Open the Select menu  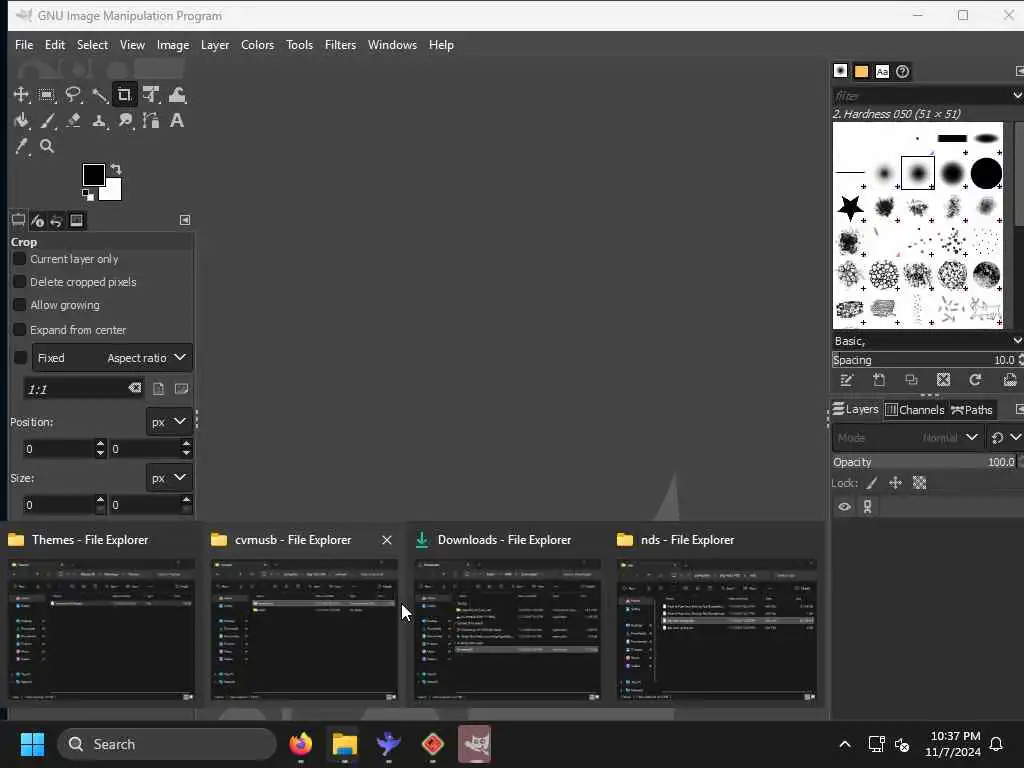click(92, 45)
